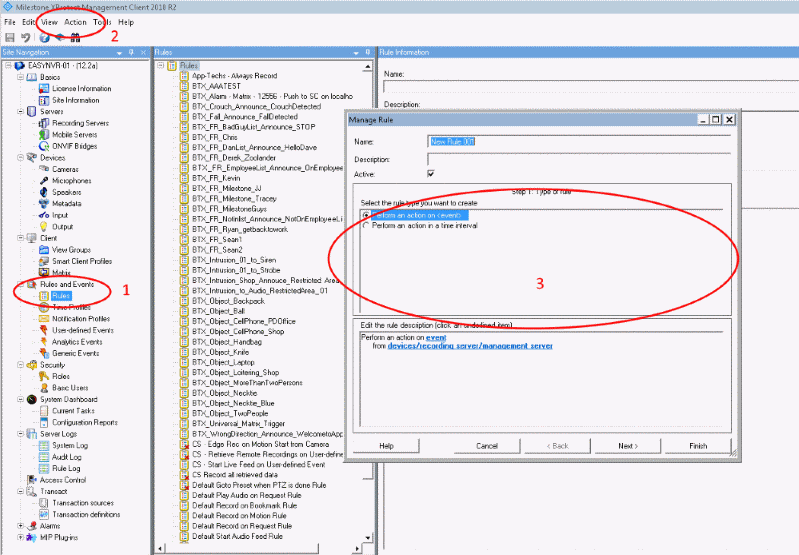
Task: Click the Save toolbar icon
Action: point(10,37)
